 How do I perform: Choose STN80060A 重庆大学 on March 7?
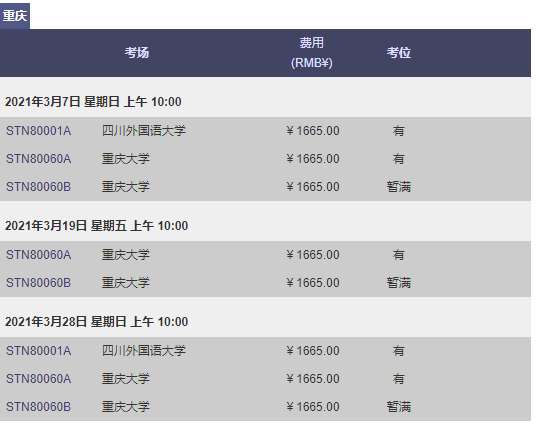click(265, 159)
